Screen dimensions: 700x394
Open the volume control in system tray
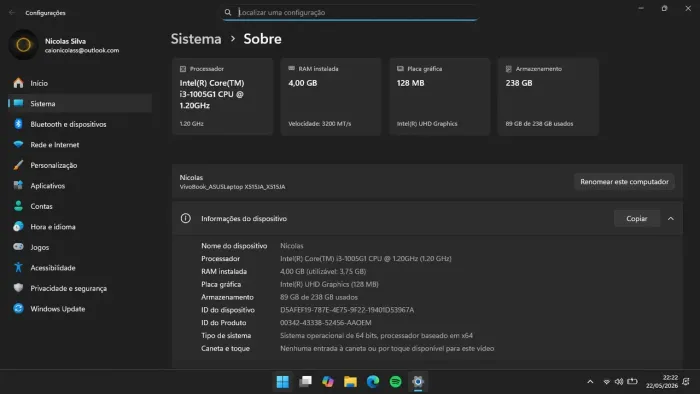(619, 382)
